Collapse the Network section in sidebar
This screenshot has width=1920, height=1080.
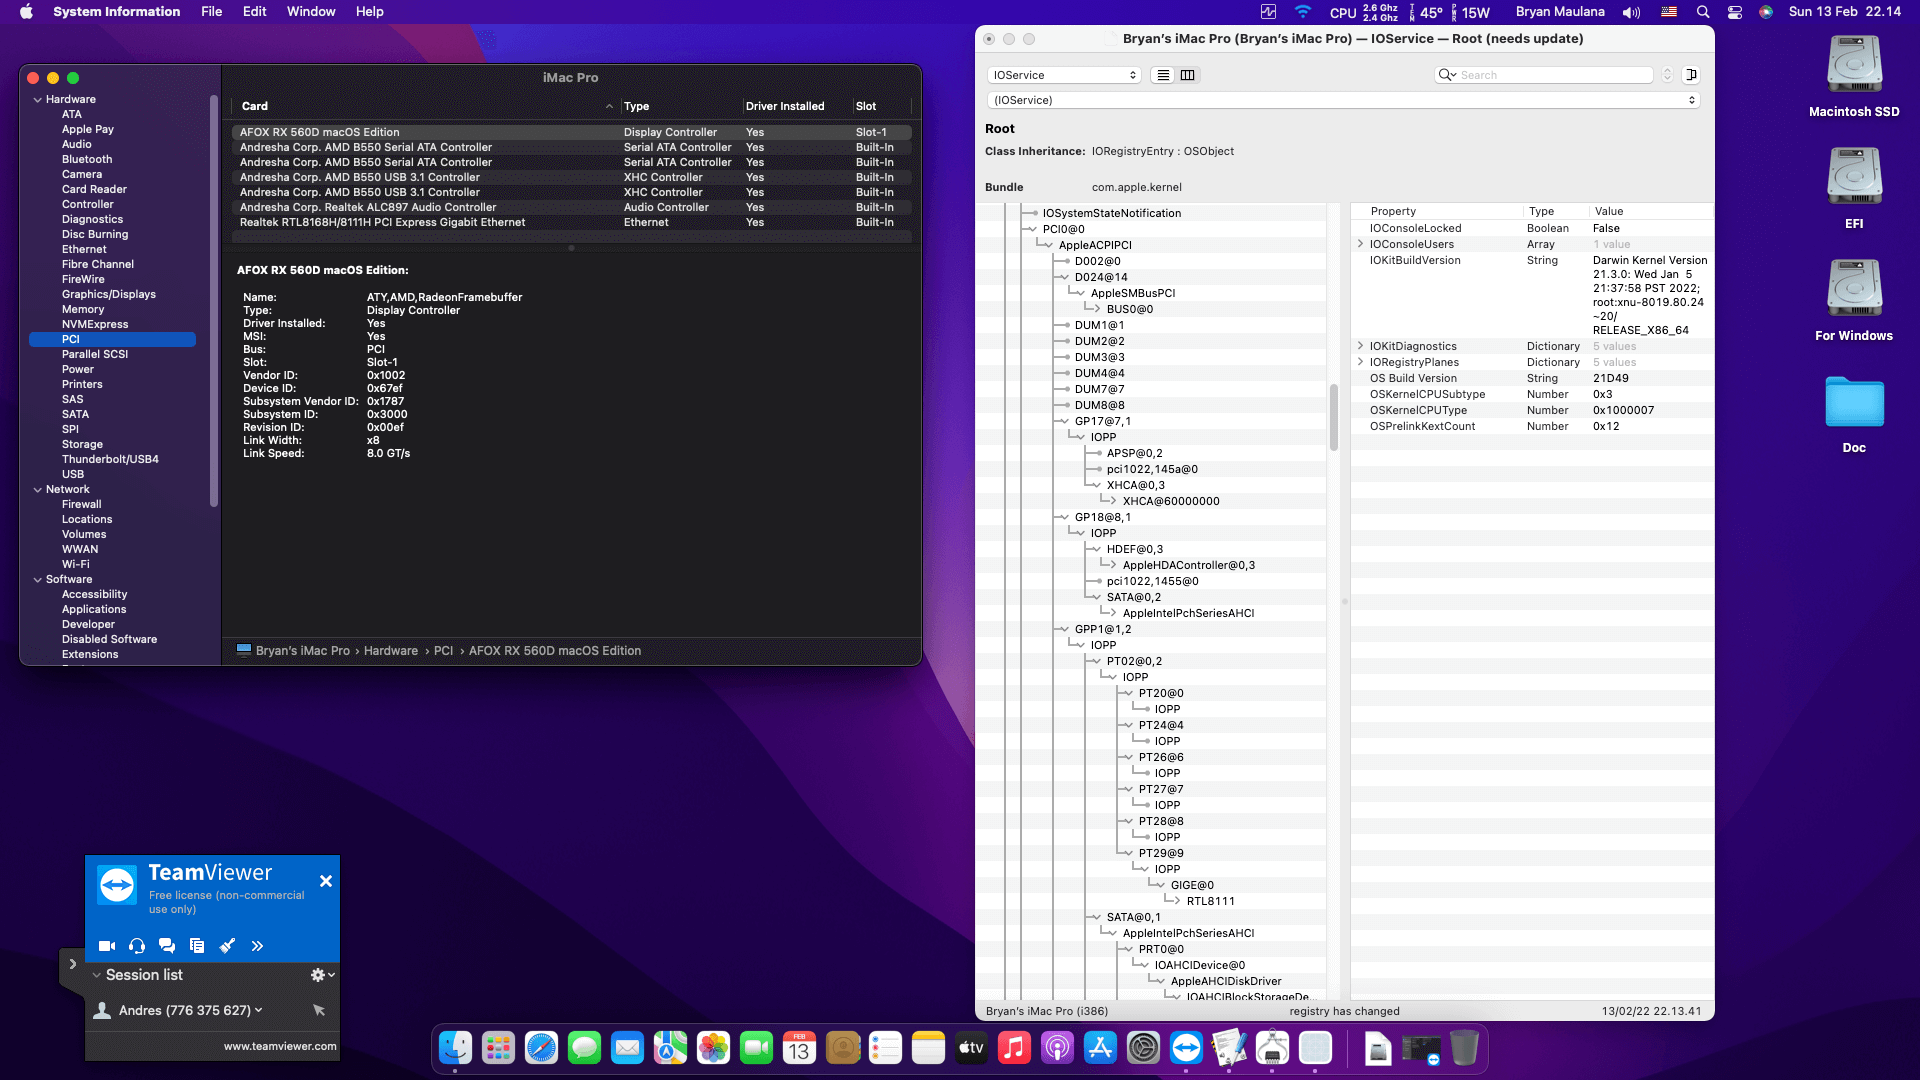point(38,490)
